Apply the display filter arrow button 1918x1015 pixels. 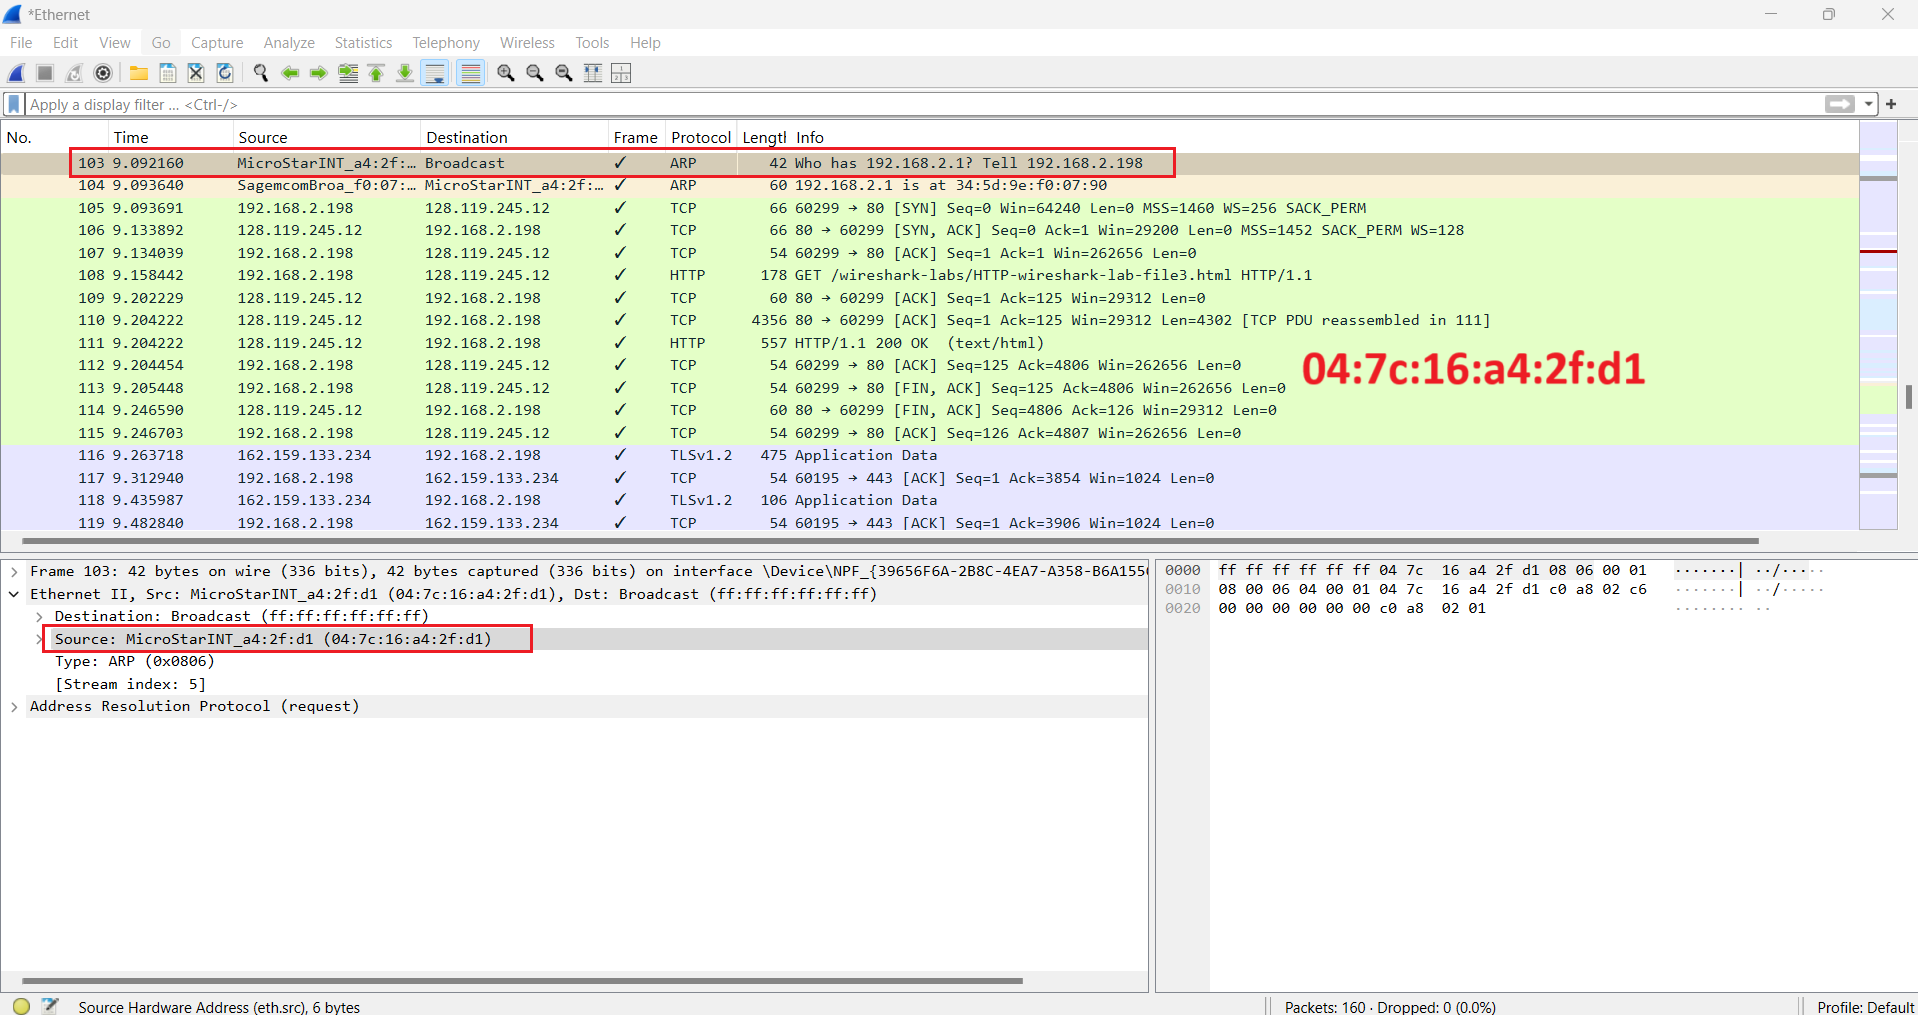(x=1840, y=104)
